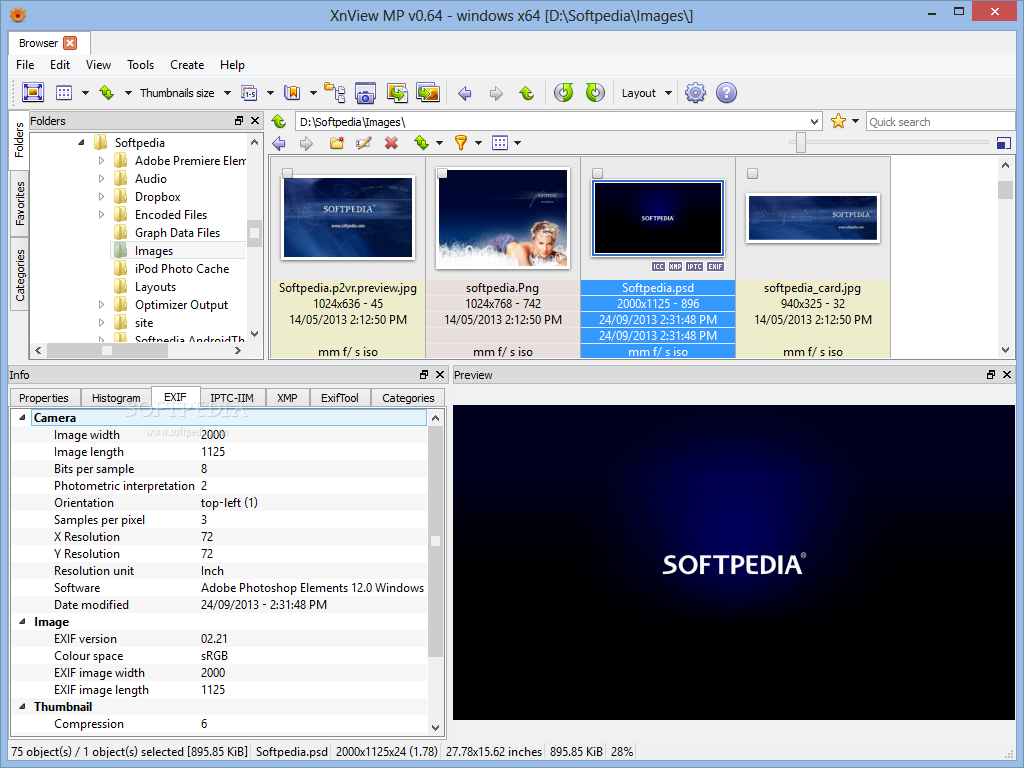Click the thumbnail size slider handle
1024x768 pixels.
pyautogui.click(x=801, y=142)
